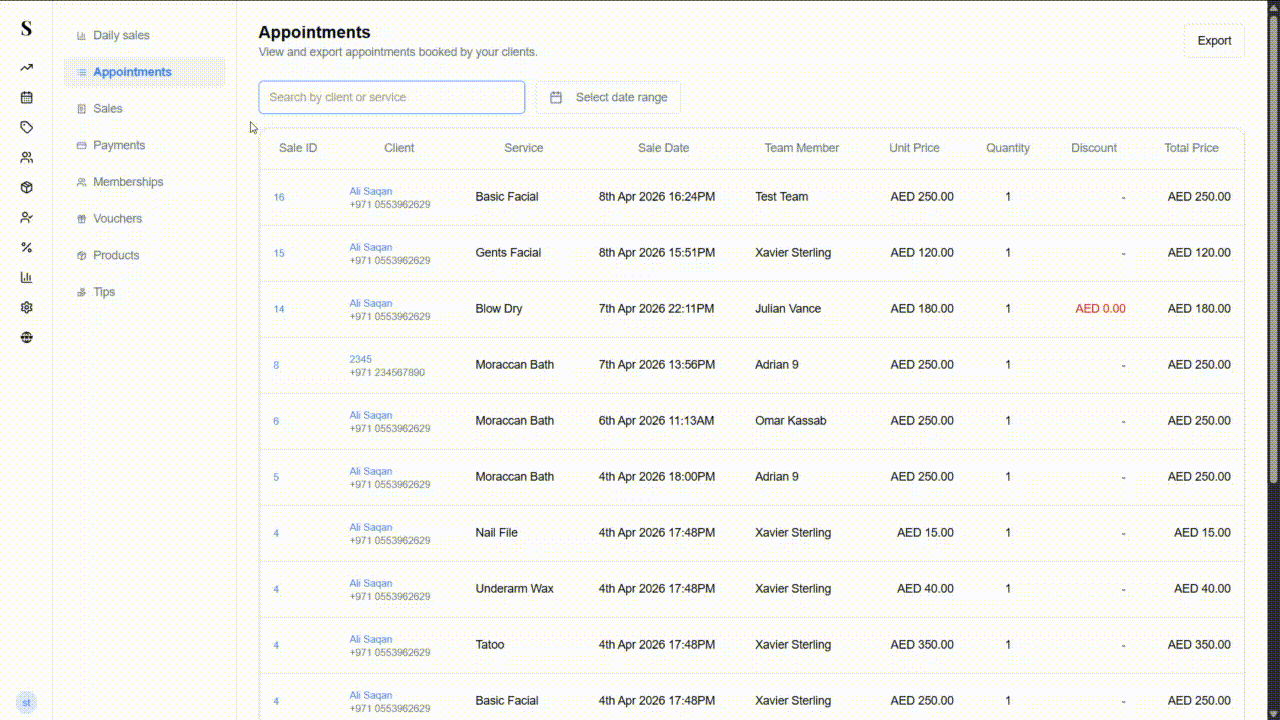Screen dimensions: 1280x720
Task: Open the settings gear icon in the left rail
Action: tap(25, 307)
